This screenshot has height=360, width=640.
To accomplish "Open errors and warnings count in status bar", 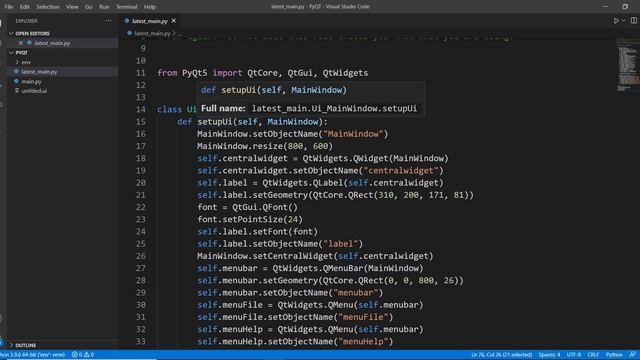I will pyautogui.click(x=83, y=355).
